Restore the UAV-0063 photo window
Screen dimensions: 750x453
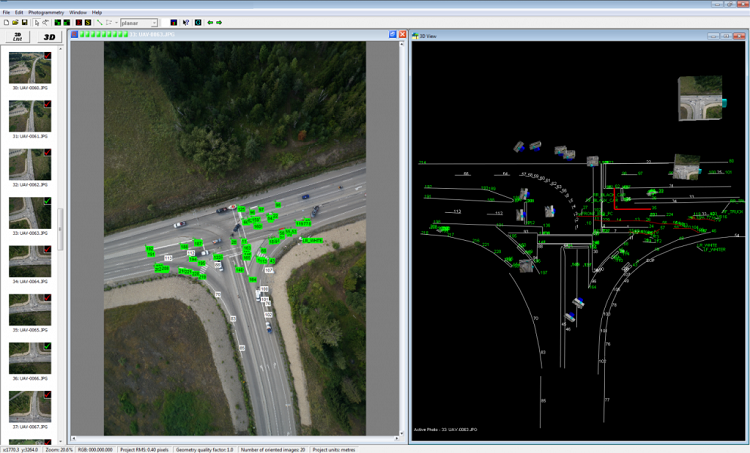[x=393, y=34]
